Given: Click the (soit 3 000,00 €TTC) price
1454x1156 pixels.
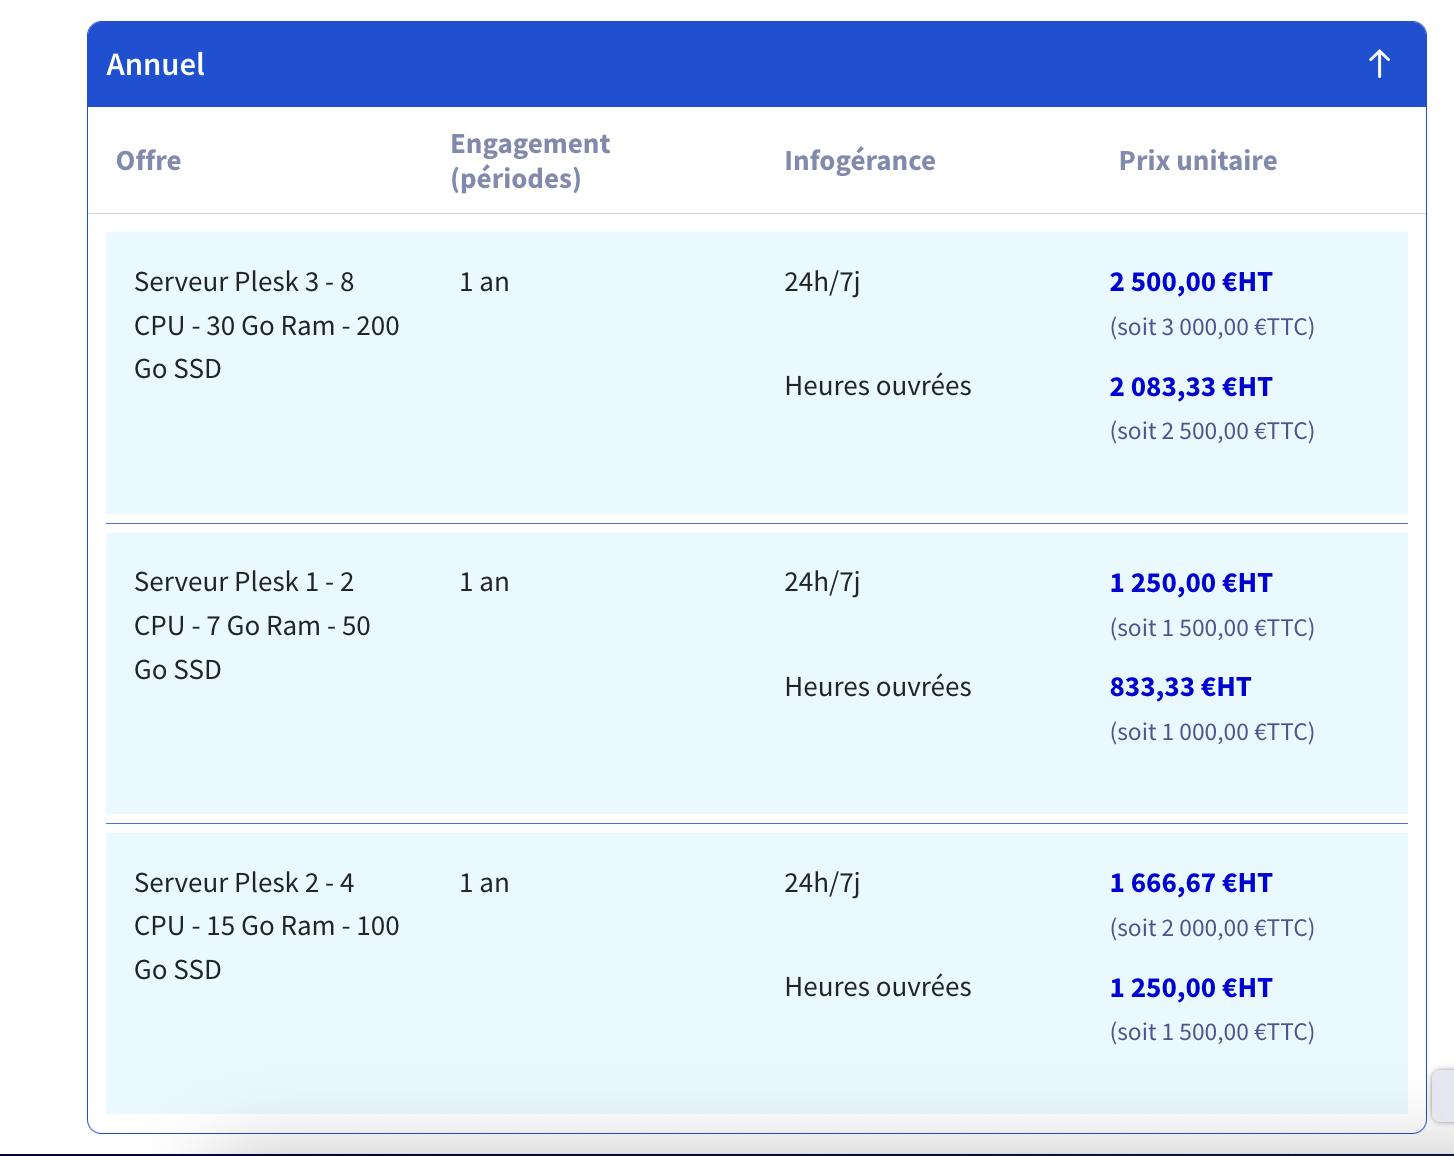Looking at the screenshot, I should click(1212, 327).
